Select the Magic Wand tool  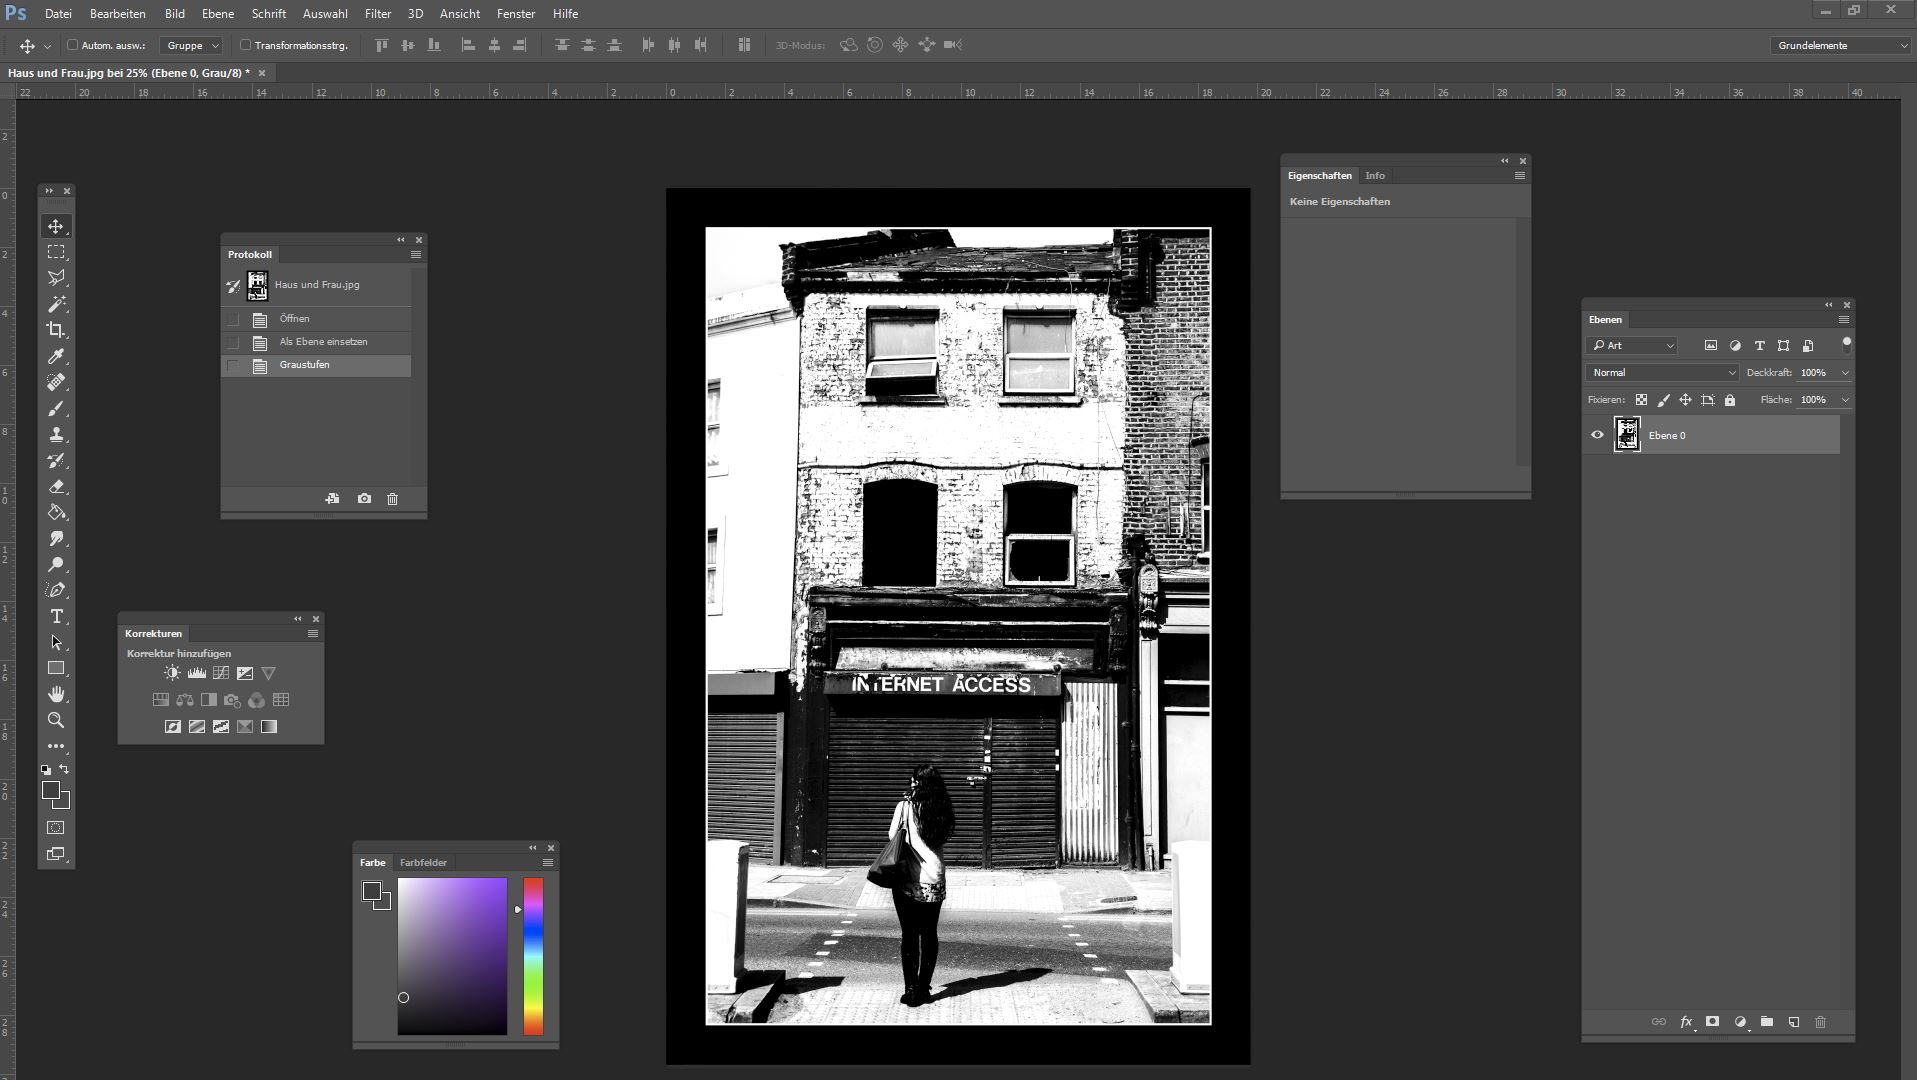(x=56, y=304)
